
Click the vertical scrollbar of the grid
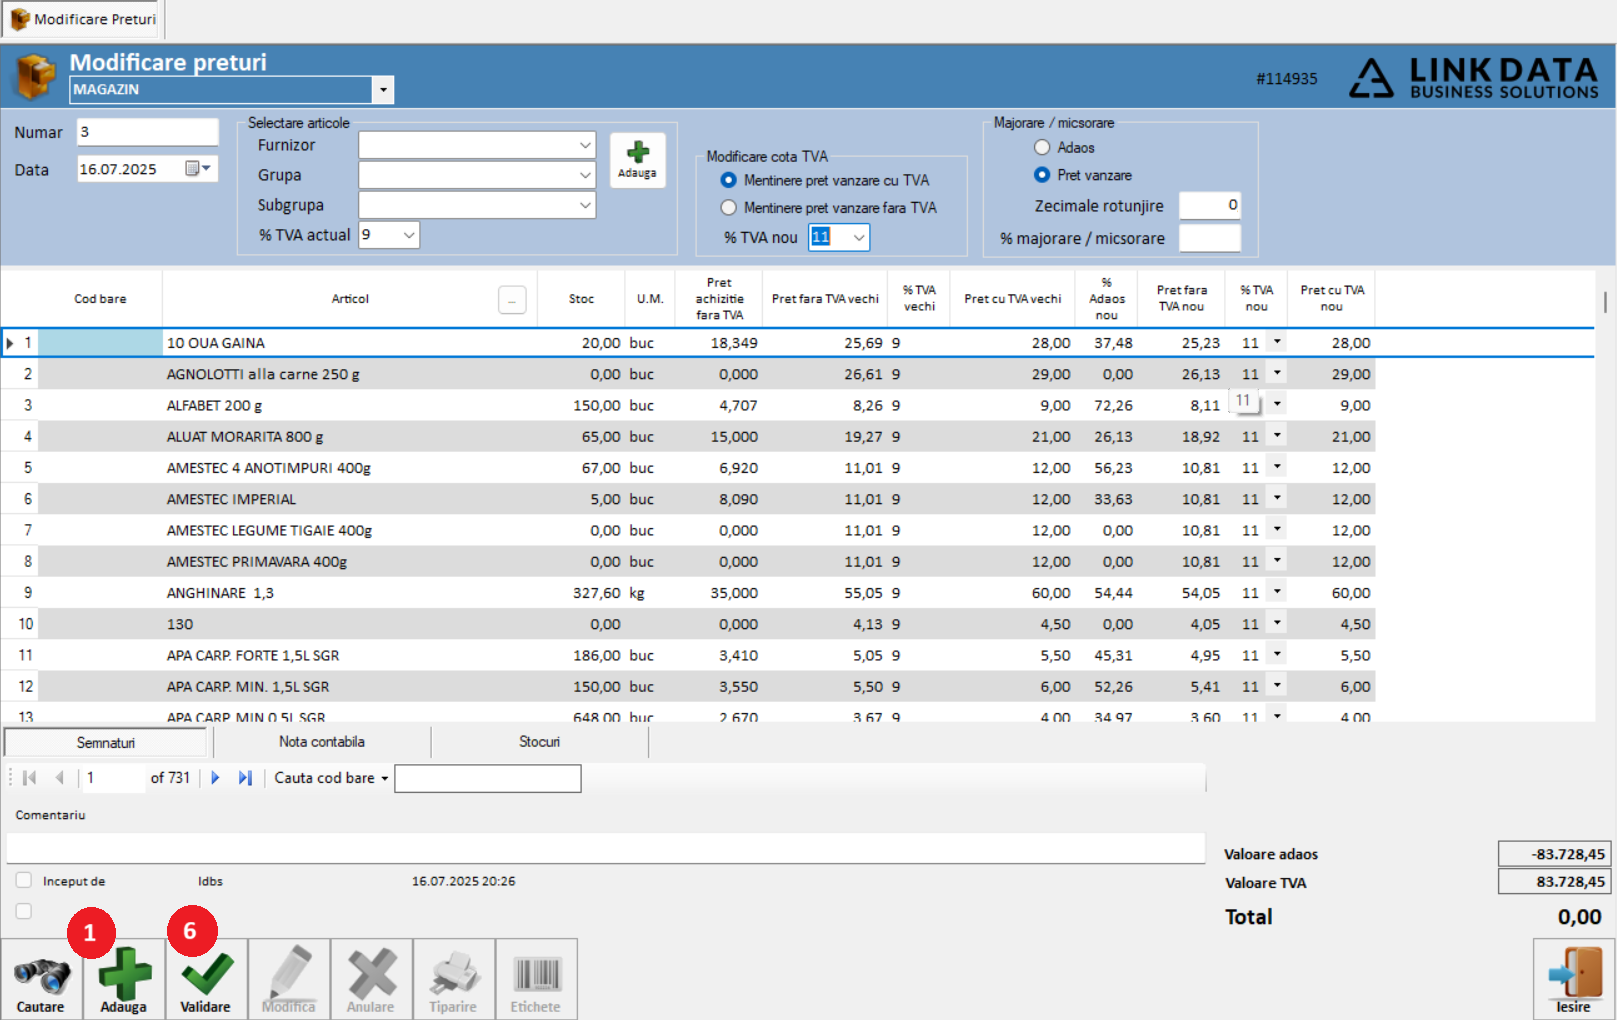1605,495
